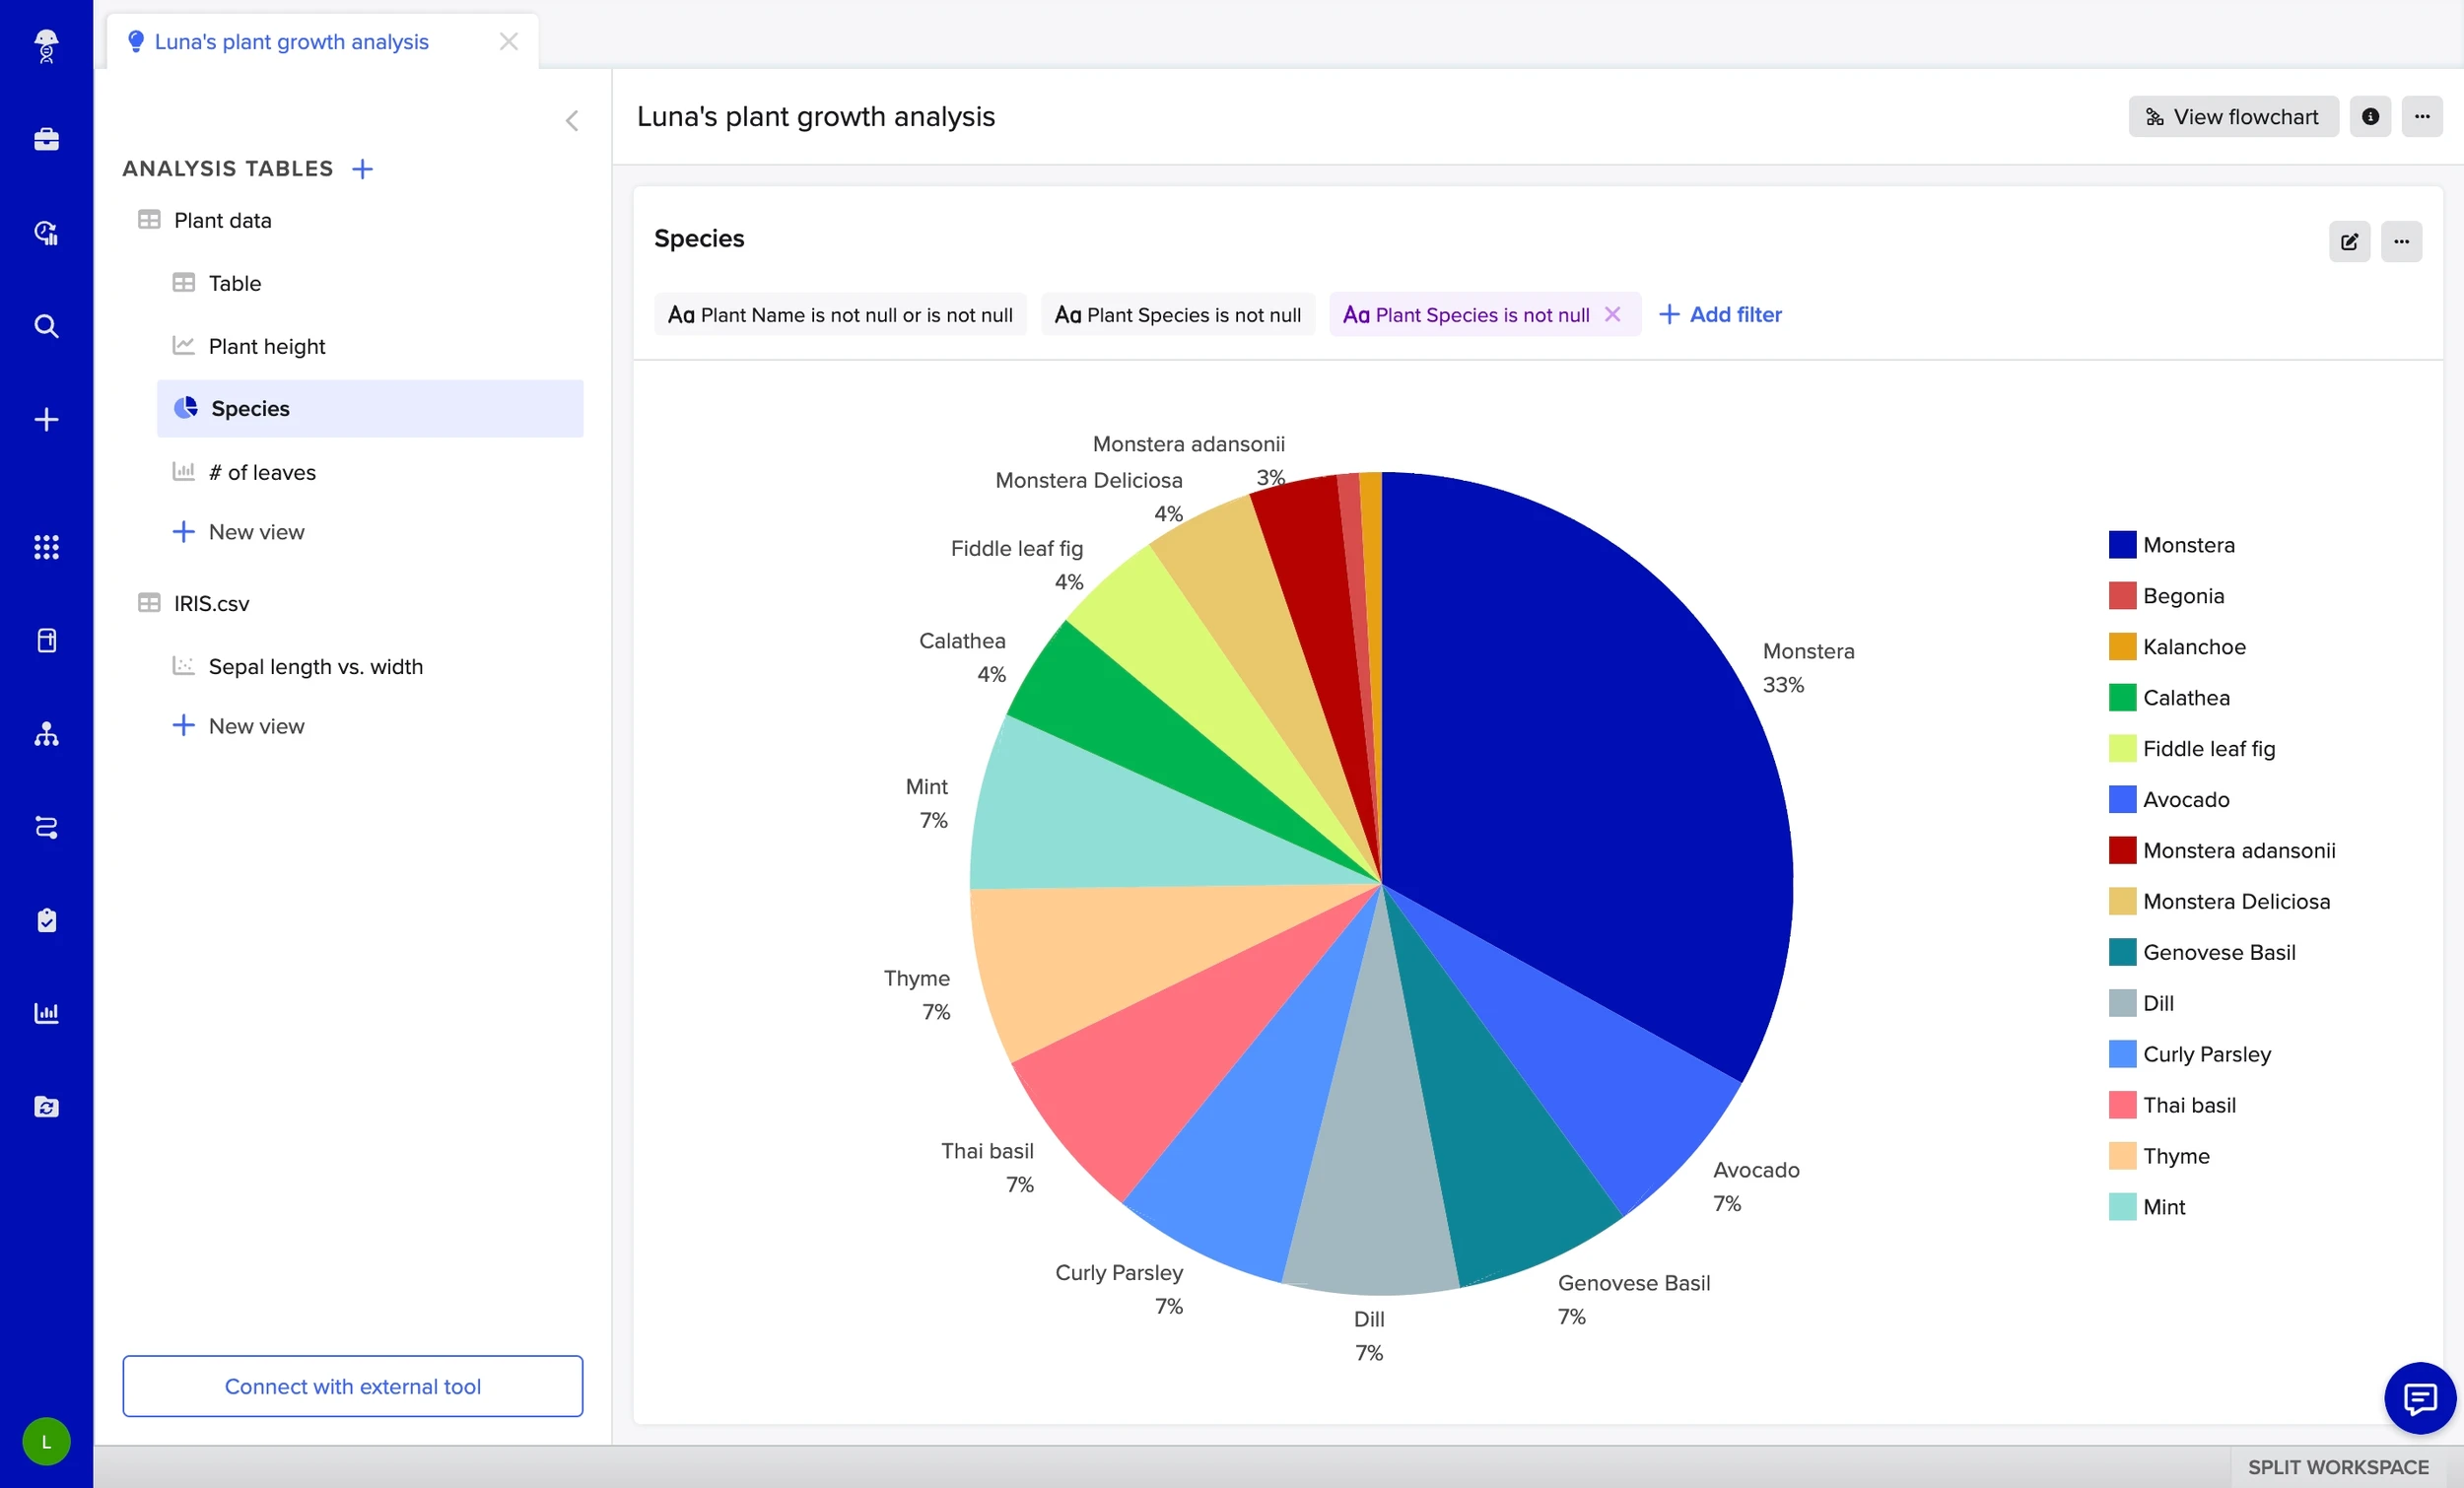This screenshot has height=1488, width=2464.
Task: Remove the purple Plant Species filter
Action: tap(1612, 315)
